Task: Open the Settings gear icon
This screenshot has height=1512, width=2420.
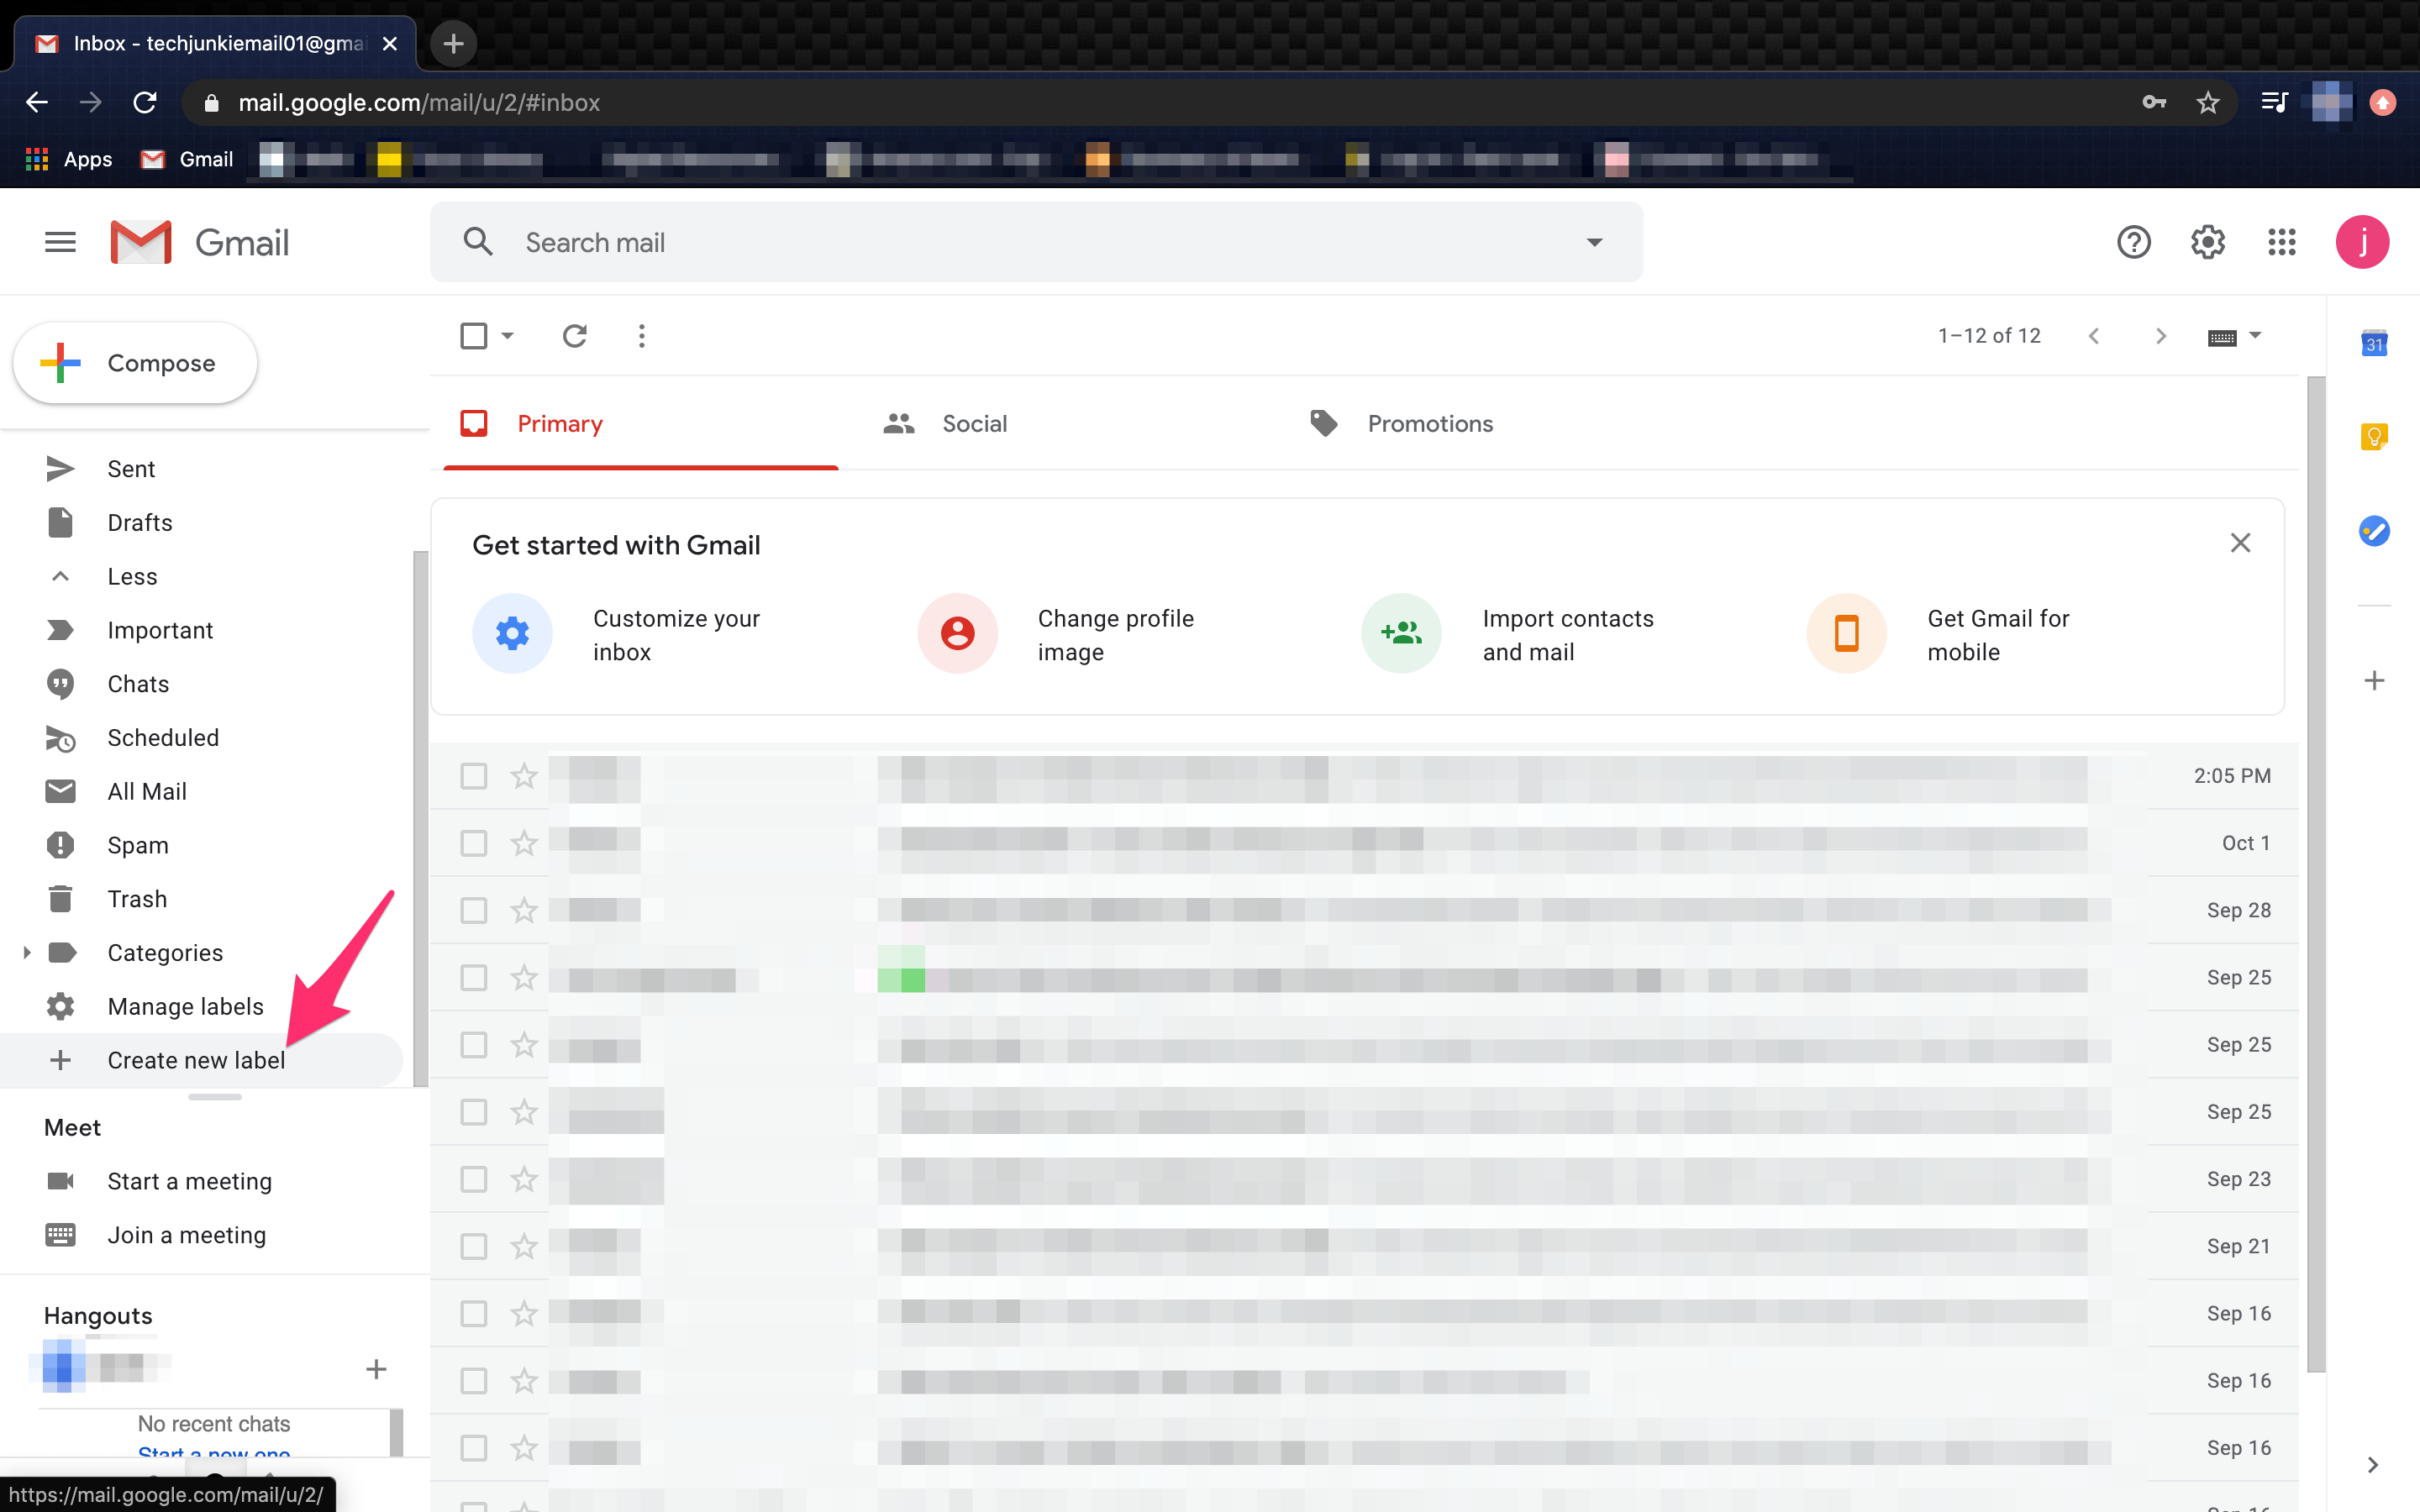Action: pyautogui.click(x=2207, y=242)
